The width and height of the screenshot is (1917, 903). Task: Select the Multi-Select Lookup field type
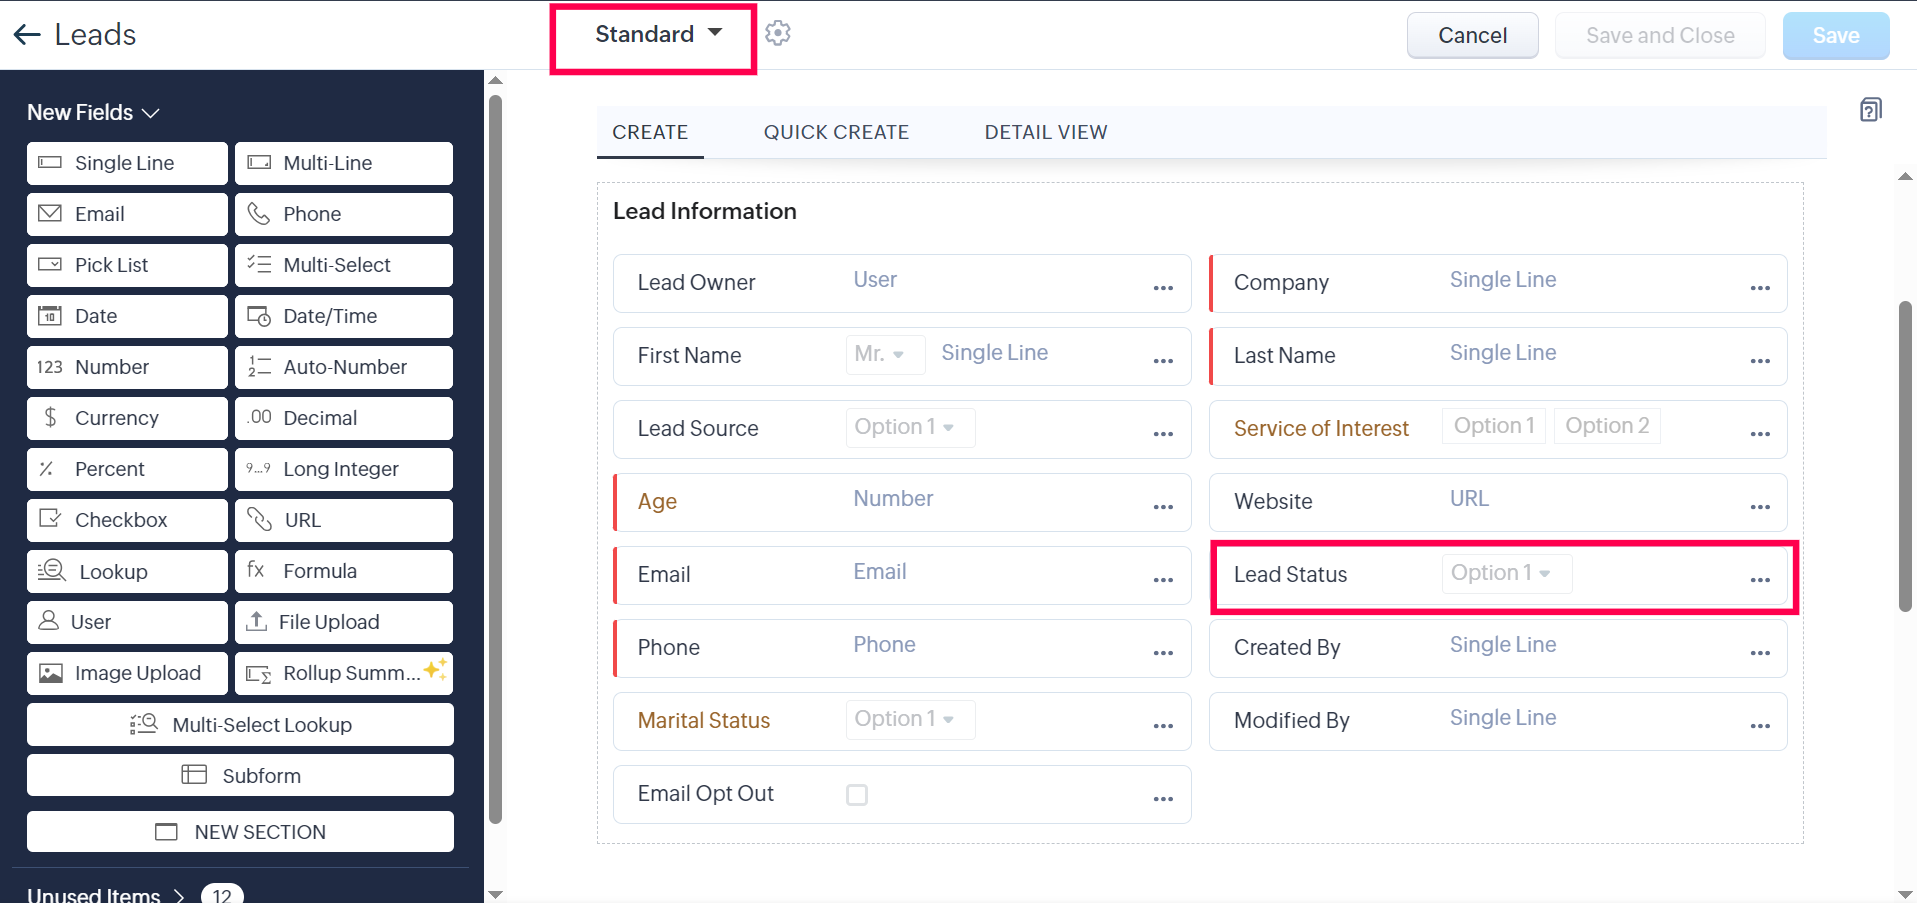(240, 724)
